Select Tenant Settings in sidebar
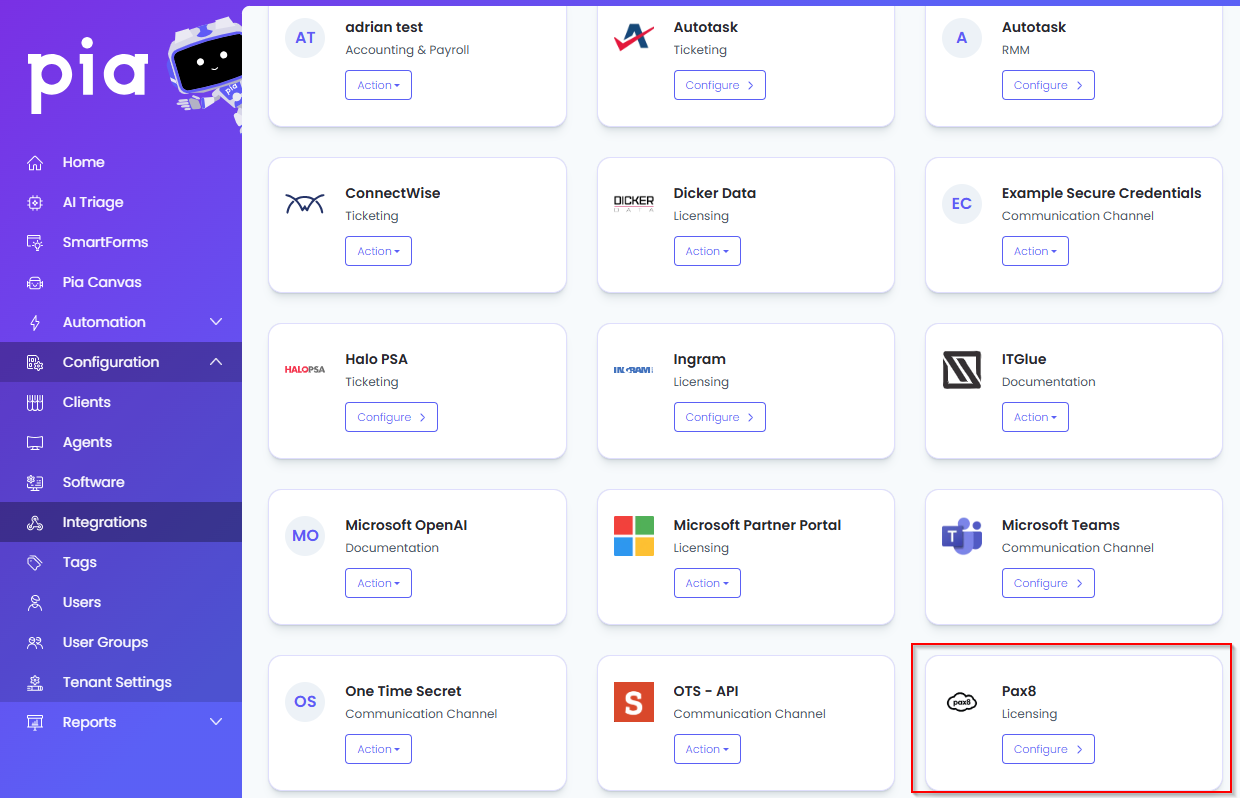 (x=121, y=682)
